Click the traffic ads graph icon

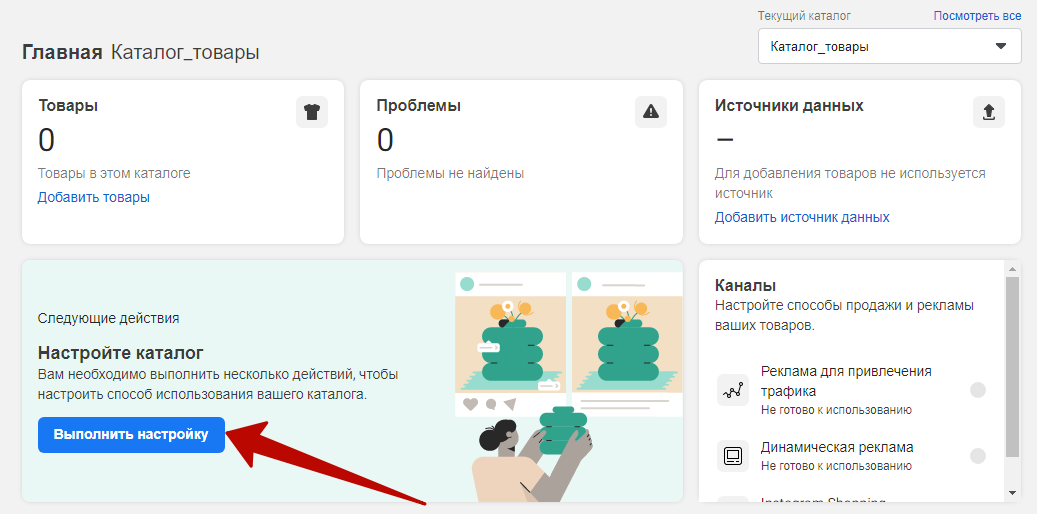click(x=733, y=390)
